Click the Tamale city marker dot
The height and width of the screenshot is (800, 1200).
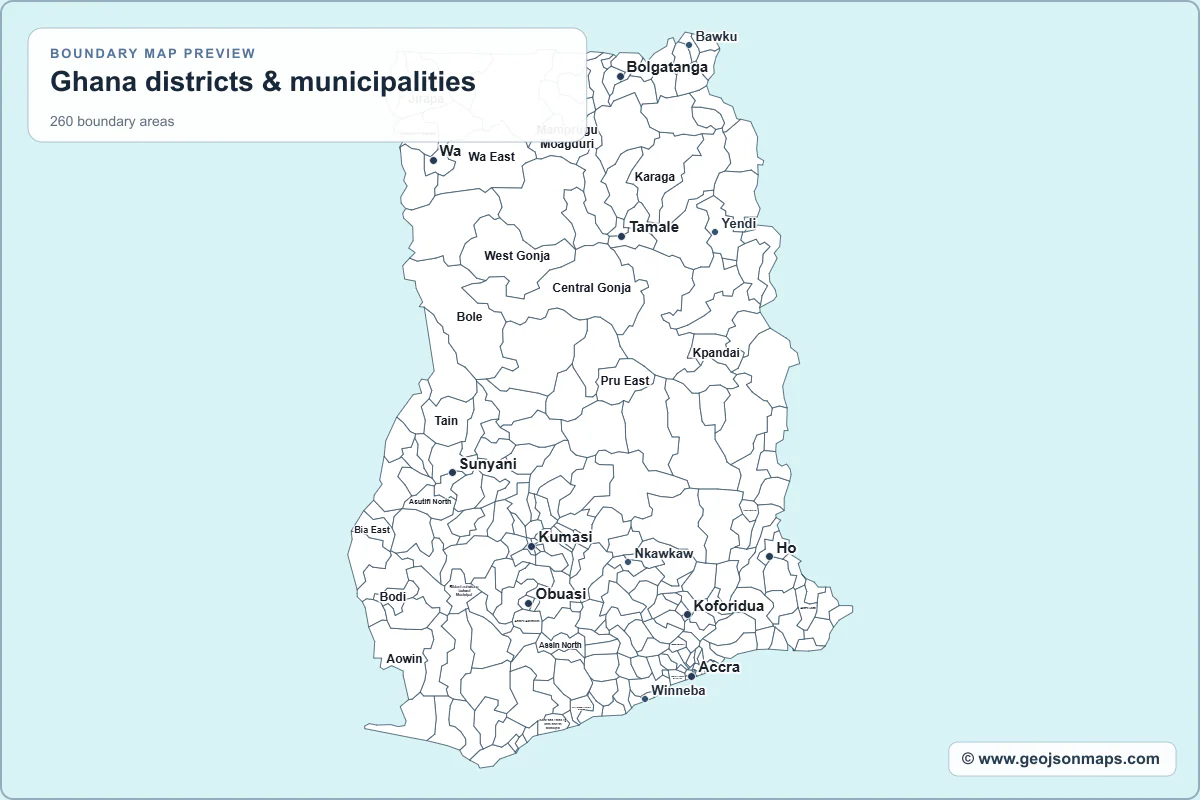click(x=622, y=237)
